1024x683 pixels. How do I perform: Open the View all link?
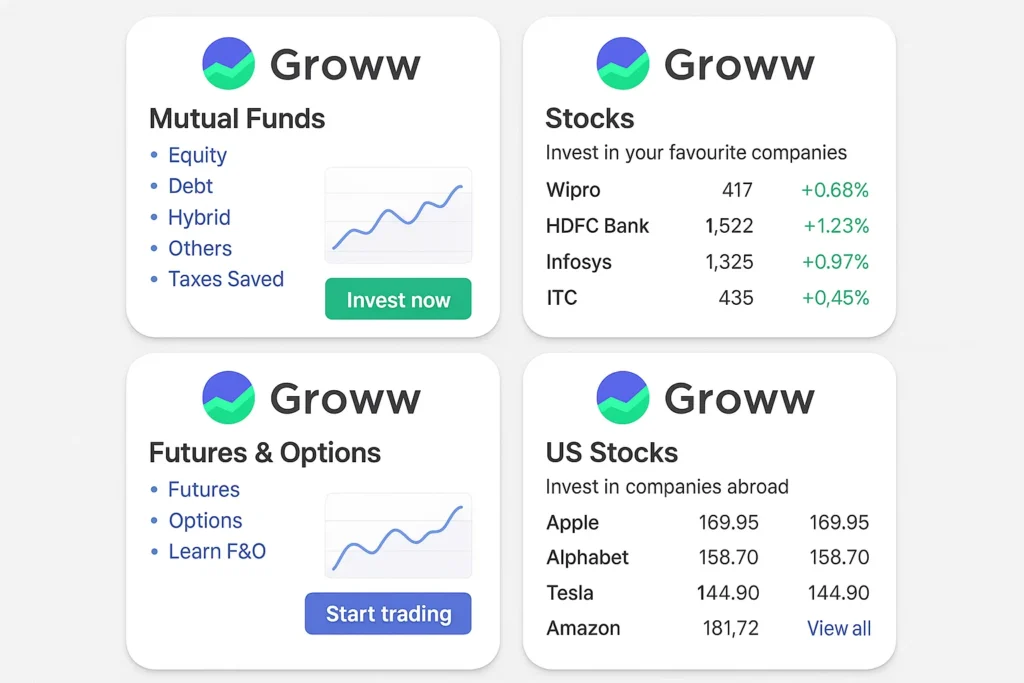(838, 628)
